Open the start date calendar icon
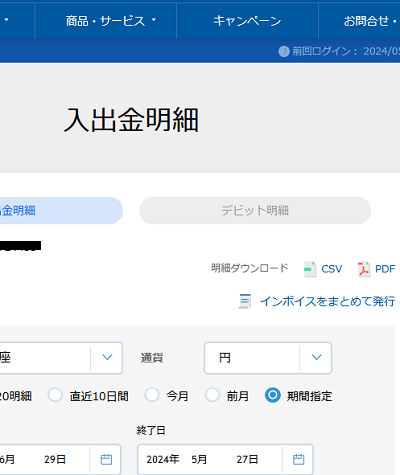This screenshot has width=400, height=475. click(x=106, y=459)
